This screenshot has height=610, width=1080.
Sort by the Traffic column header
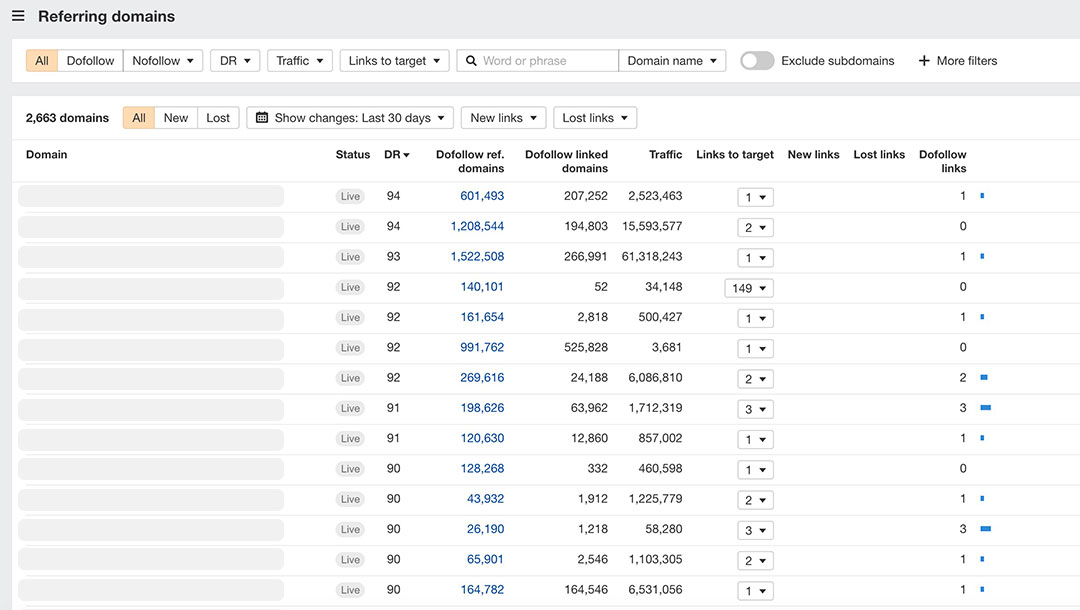665,155
